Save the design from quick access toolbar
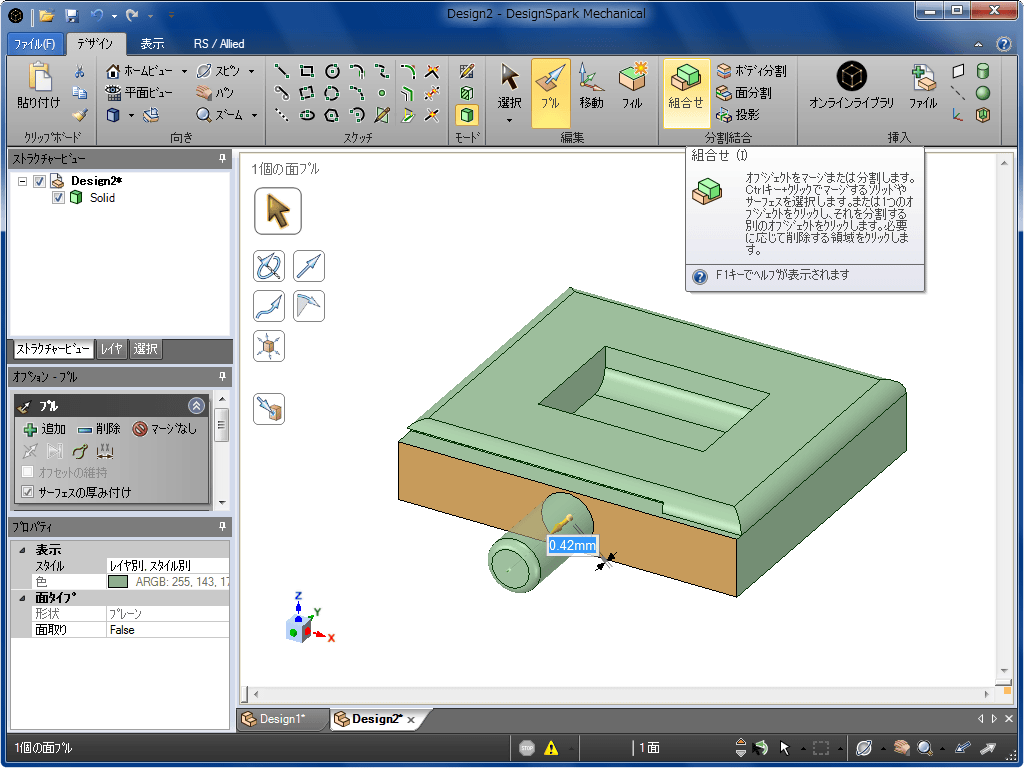Viewport: 1024px width, 768px height. [x=72, y=14]
